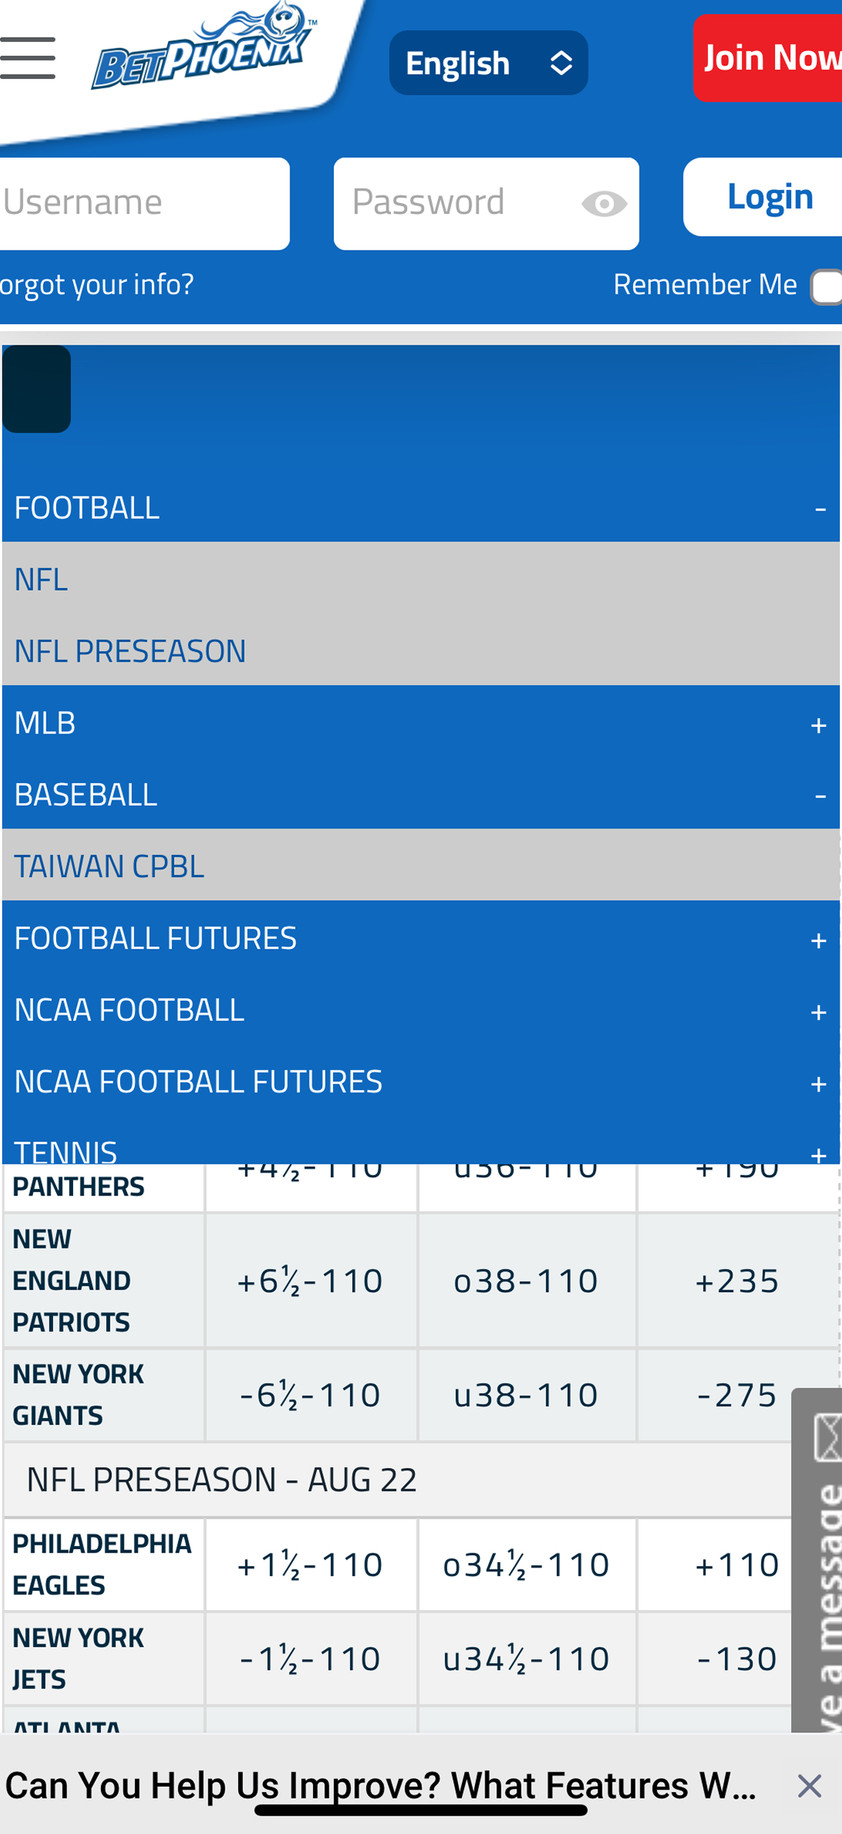842x1834 pixels.
Task: Open the leave a message envelope icon
Action: click(827, 1438)
